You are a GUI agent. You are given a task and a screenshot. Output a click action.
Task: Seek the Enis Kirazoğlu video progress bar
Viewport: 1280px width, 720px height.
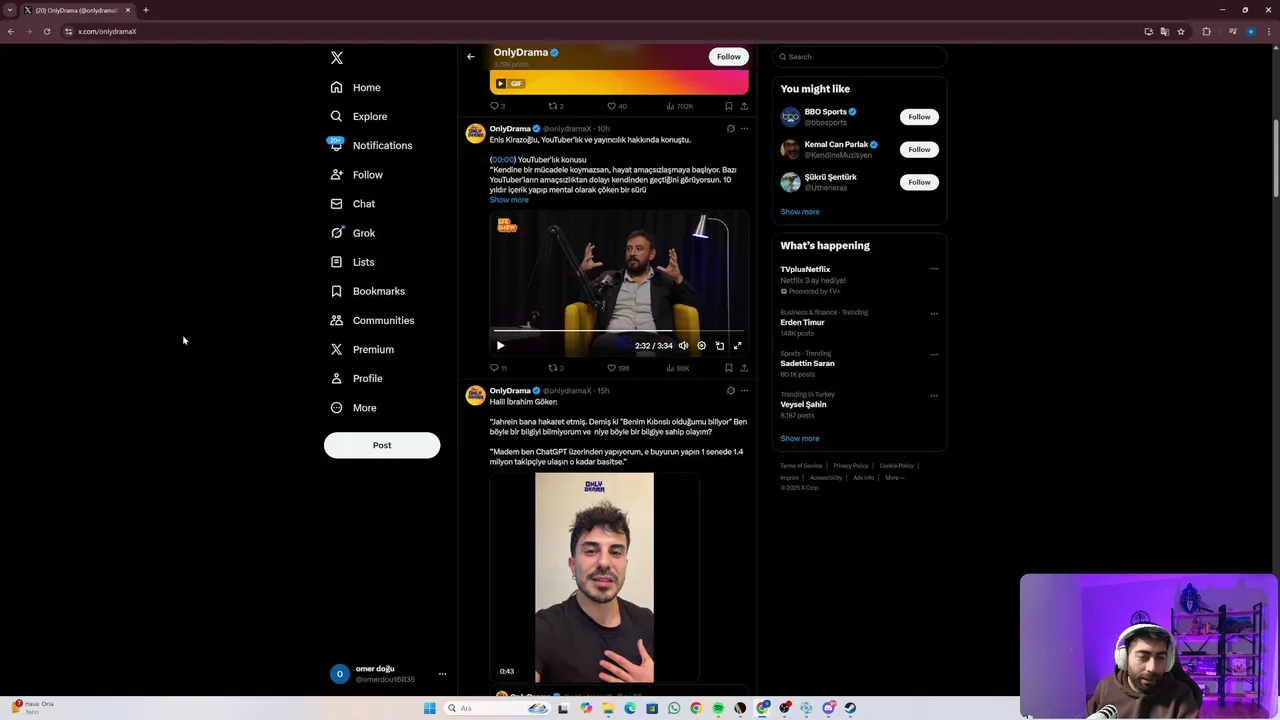(x=619, y=330)
